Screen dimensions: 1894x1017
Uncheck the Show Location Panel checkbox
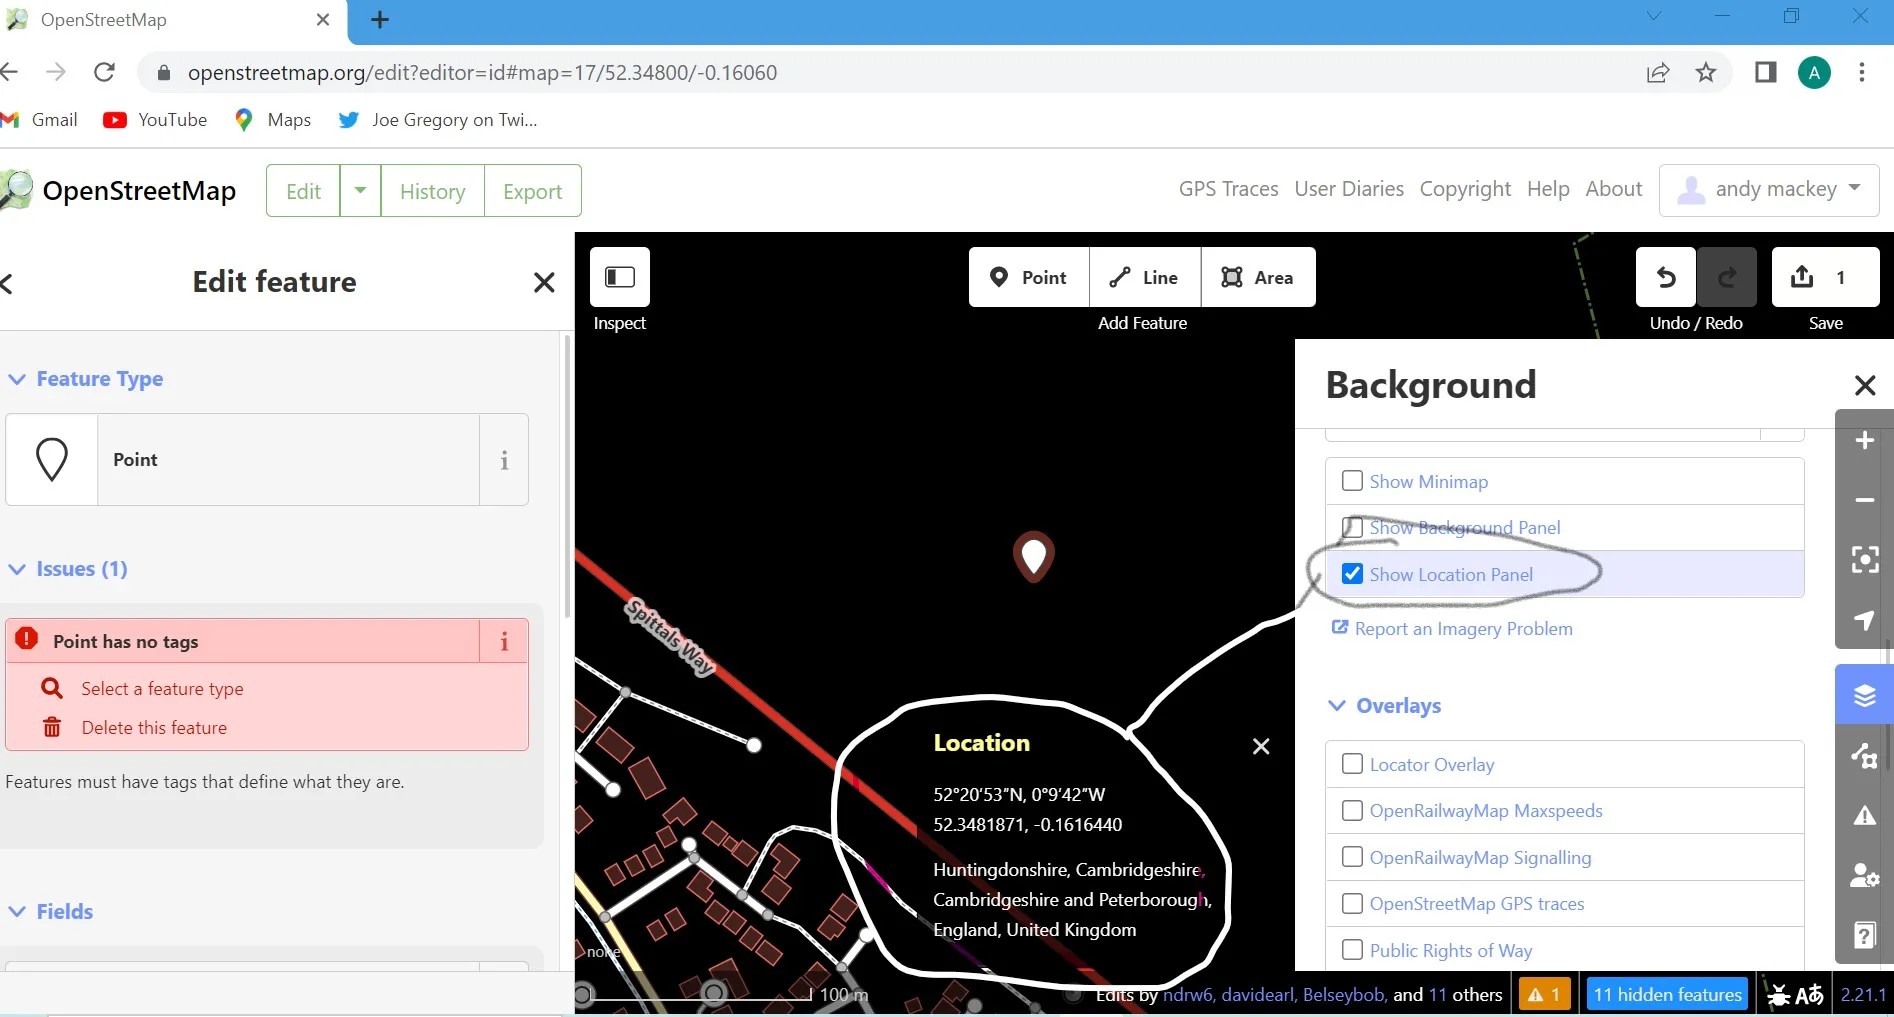(x=1352, y=574)
